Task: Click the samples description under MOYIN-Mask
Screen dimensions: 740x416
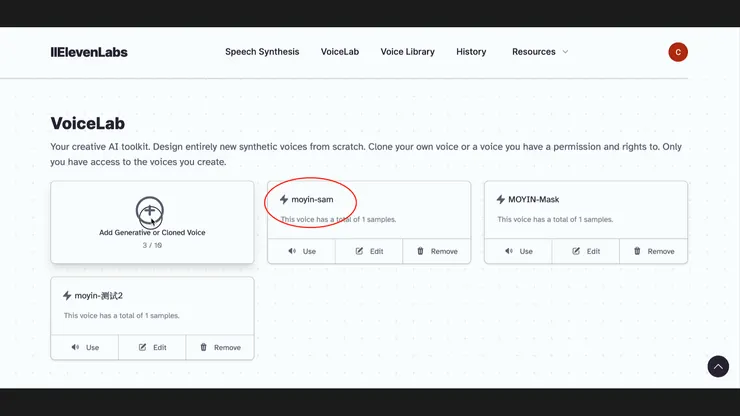Action: tap(555, 219)
